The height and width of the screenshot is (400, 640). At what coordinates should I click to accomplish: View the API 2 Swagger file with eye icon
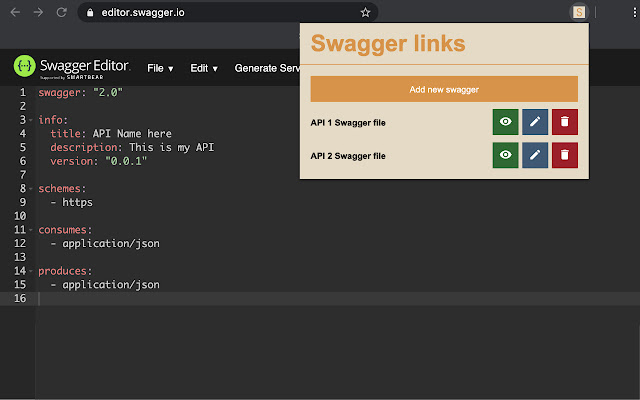[x=505, y=155]
